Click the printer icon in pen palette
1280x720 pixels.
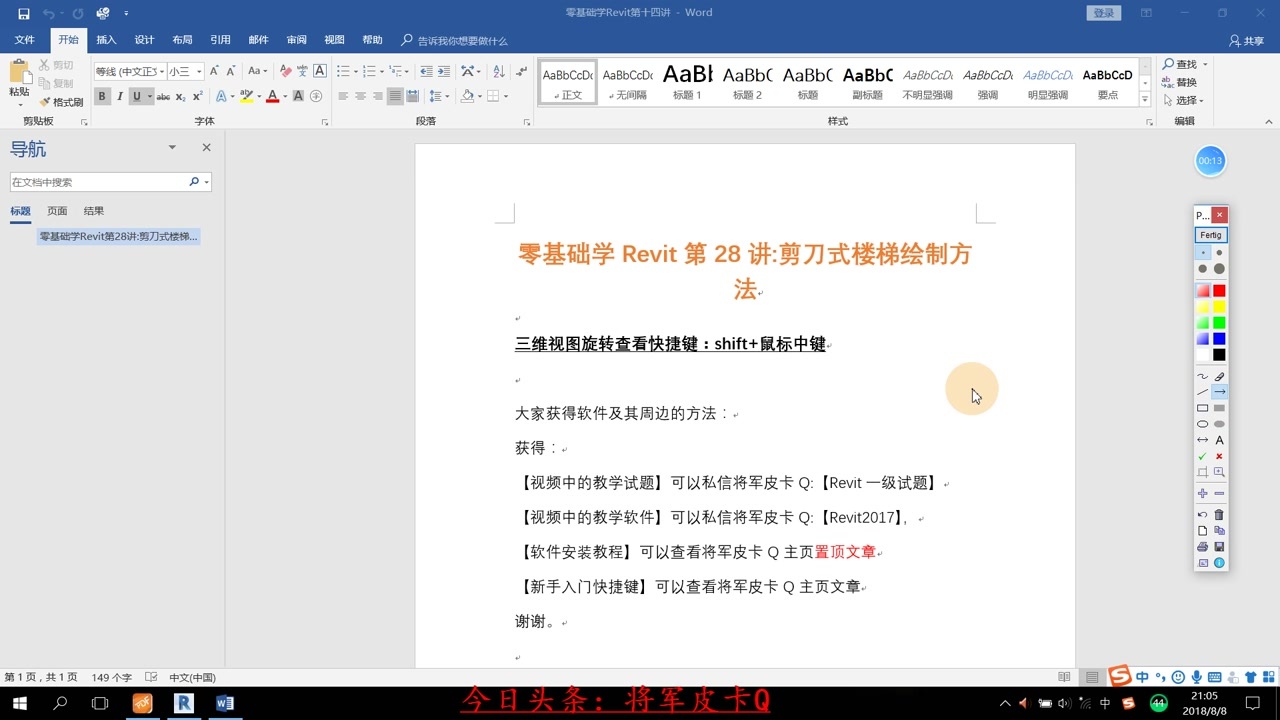[x=1203, y=547]
